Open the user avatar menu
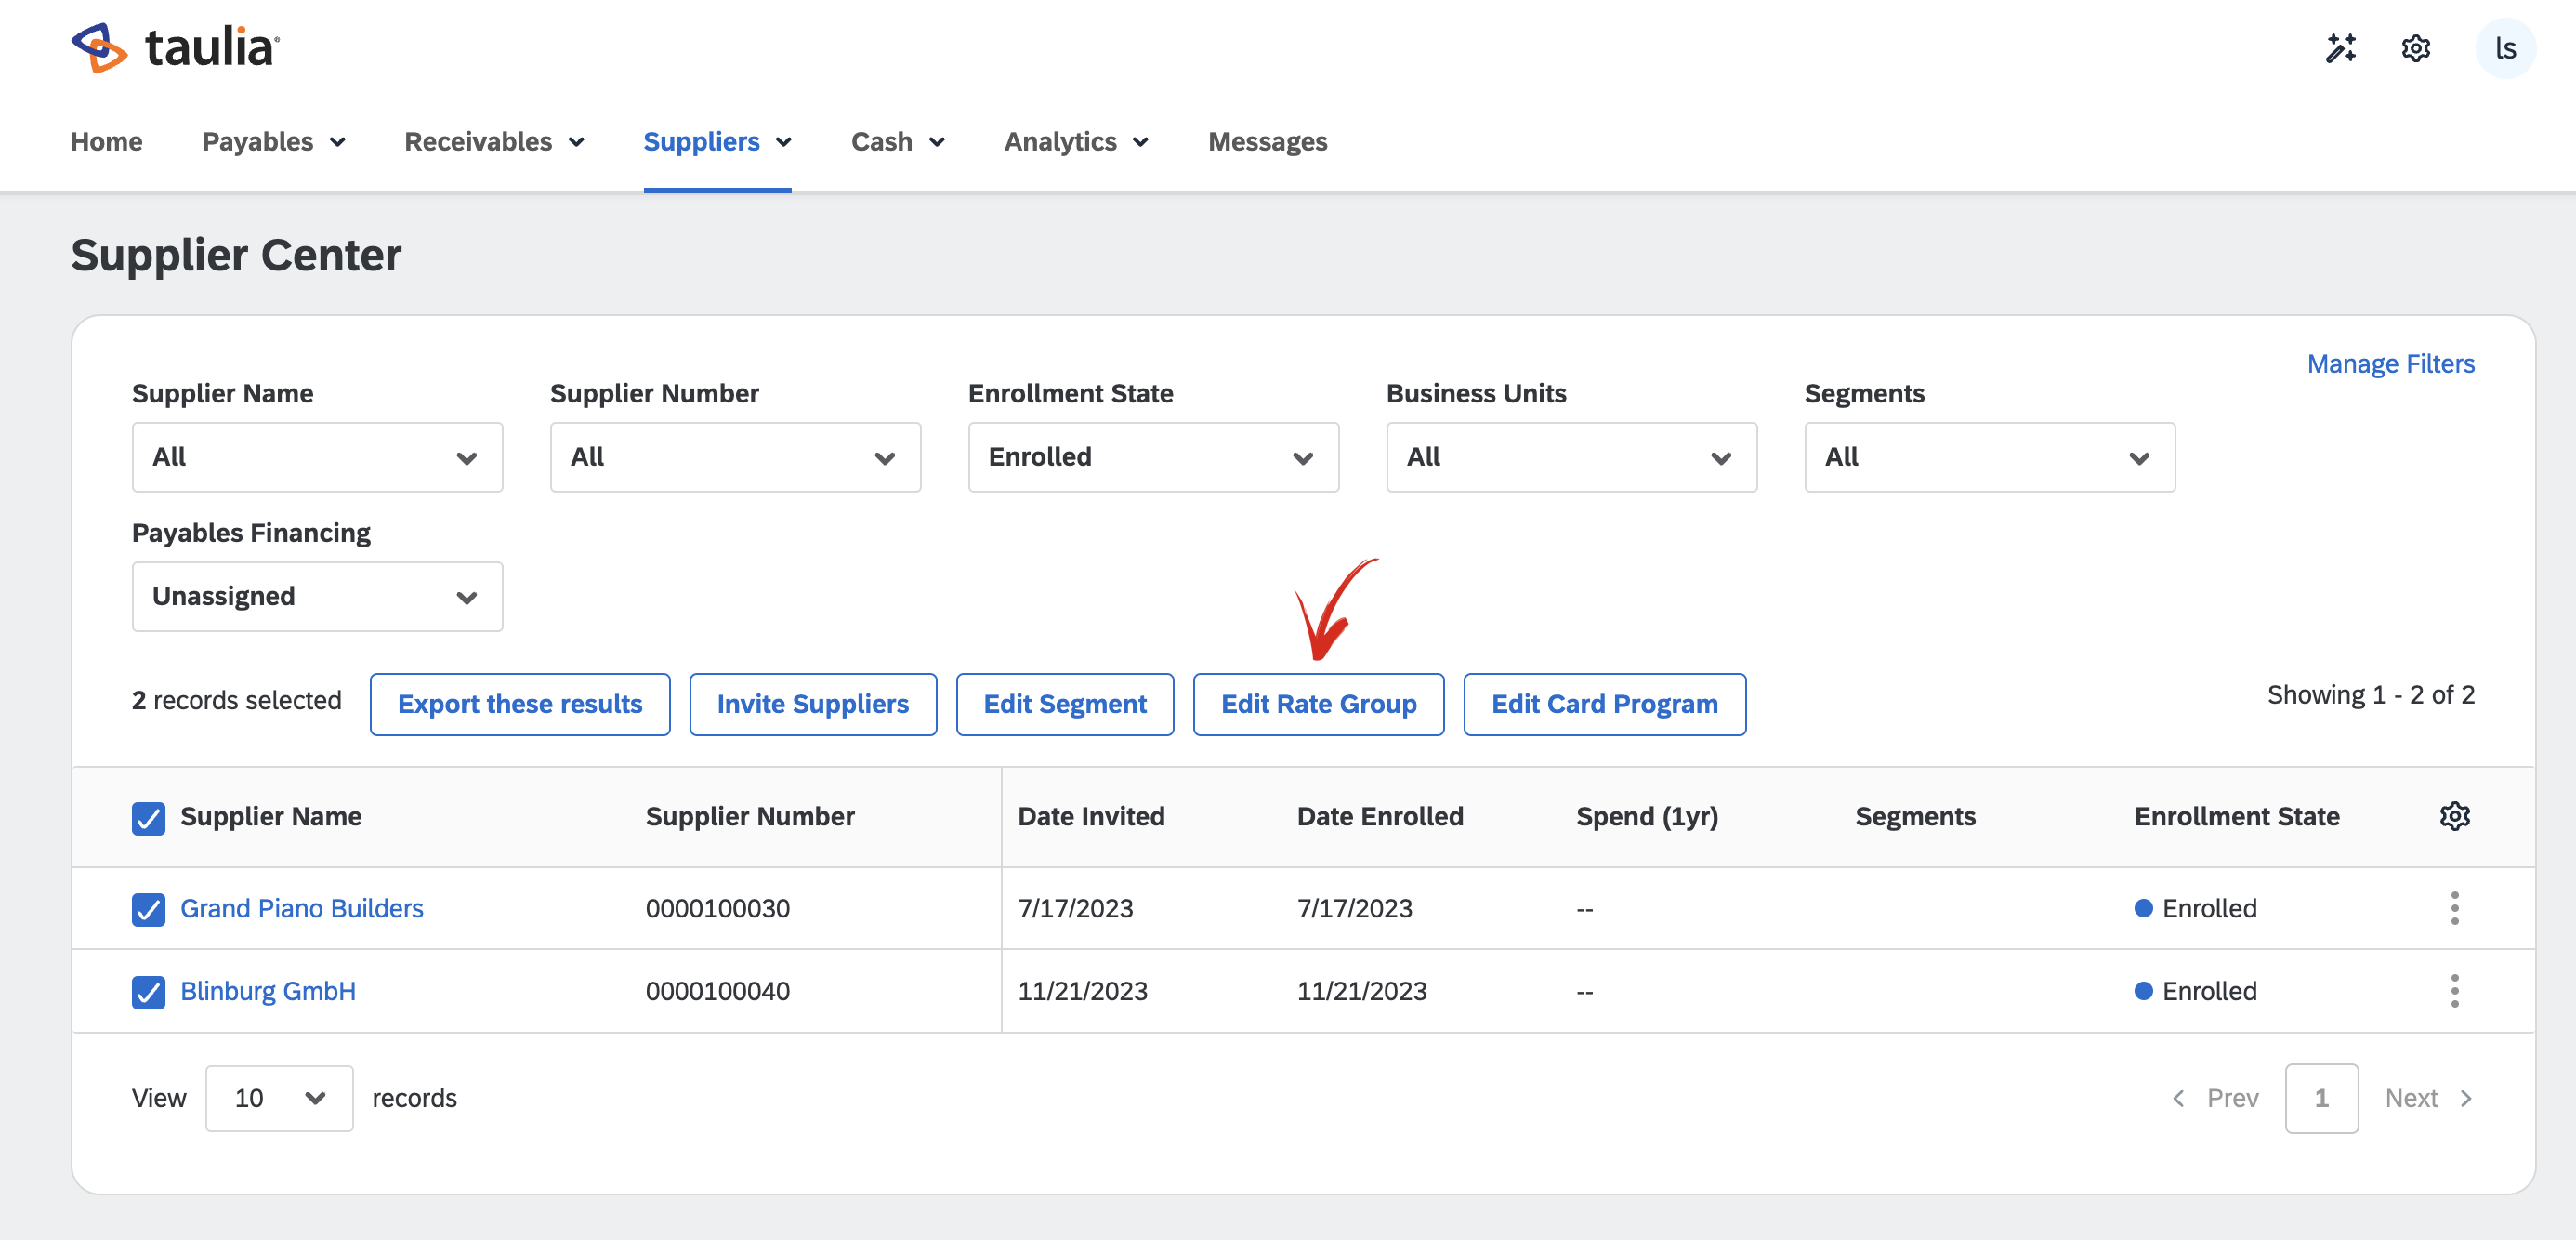 point(2505,48)
